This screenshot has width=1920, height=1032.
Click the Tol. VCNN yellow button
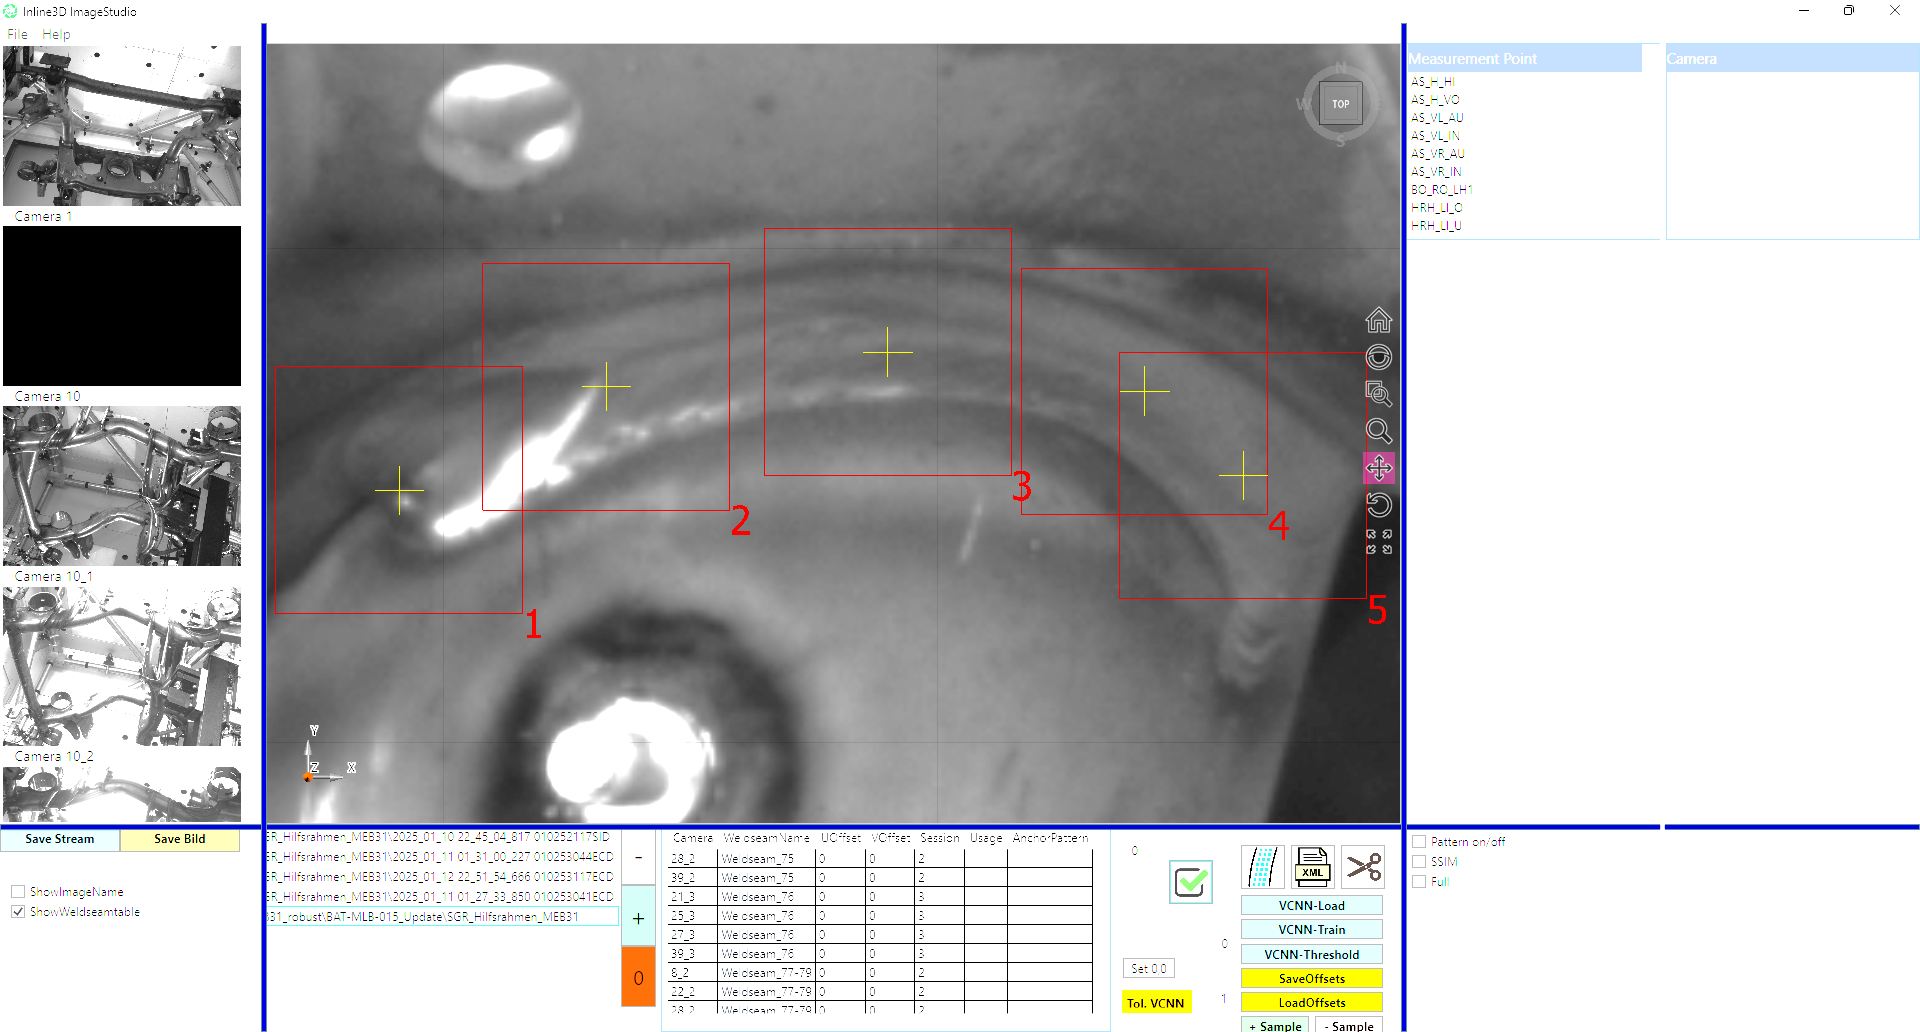pyautogui.click(x=1156, y=1003)
